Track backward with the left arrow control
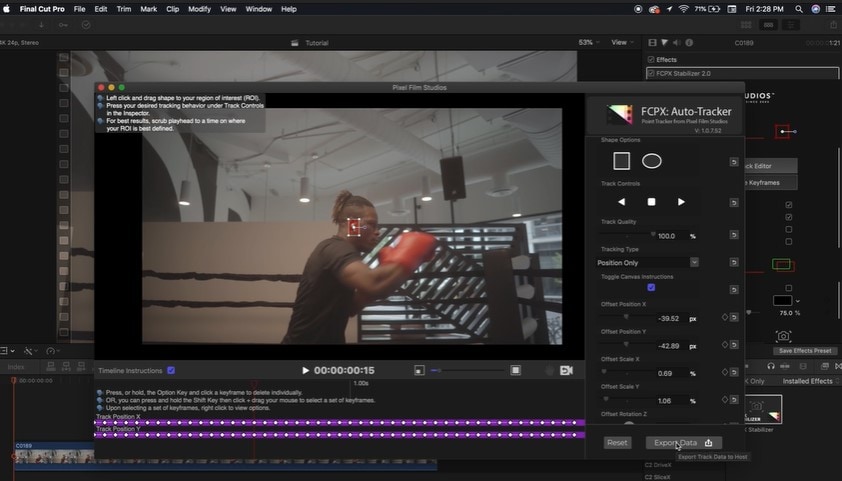This screenshot has height=481, width=842. (x=621, y=202)
